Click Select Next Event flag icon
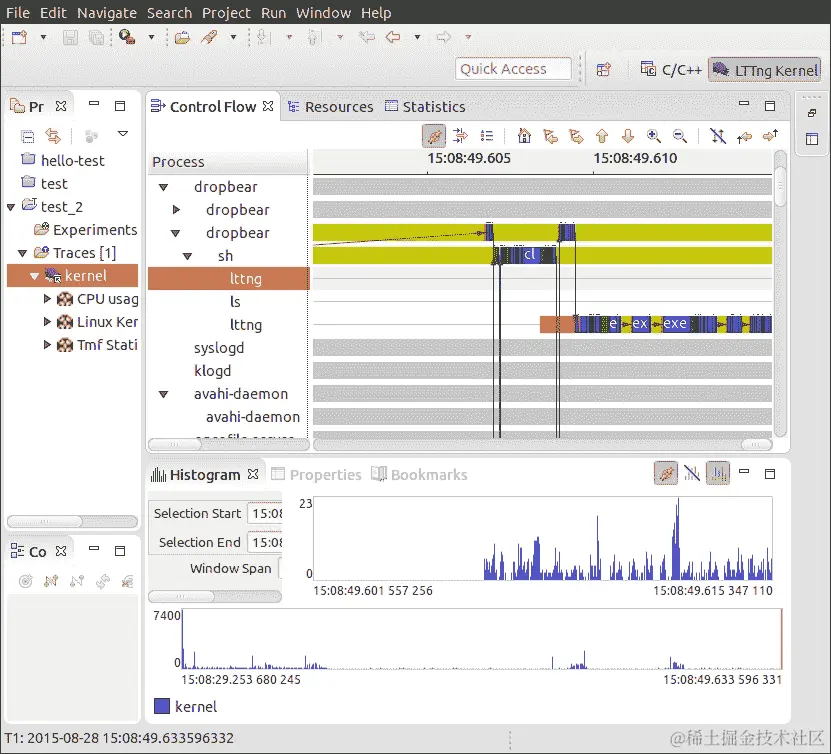Image resolution: width=831 pixels, height=754 pixels. point(576,136)
